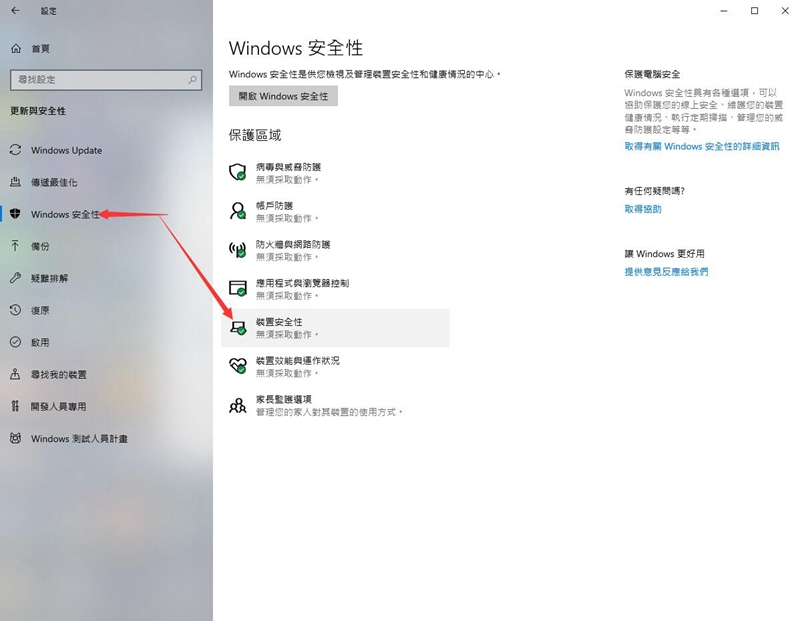
Task: Open 取得有關 Windows 安全性的詳細資訊 link
Action: click(x=702, y=146)
